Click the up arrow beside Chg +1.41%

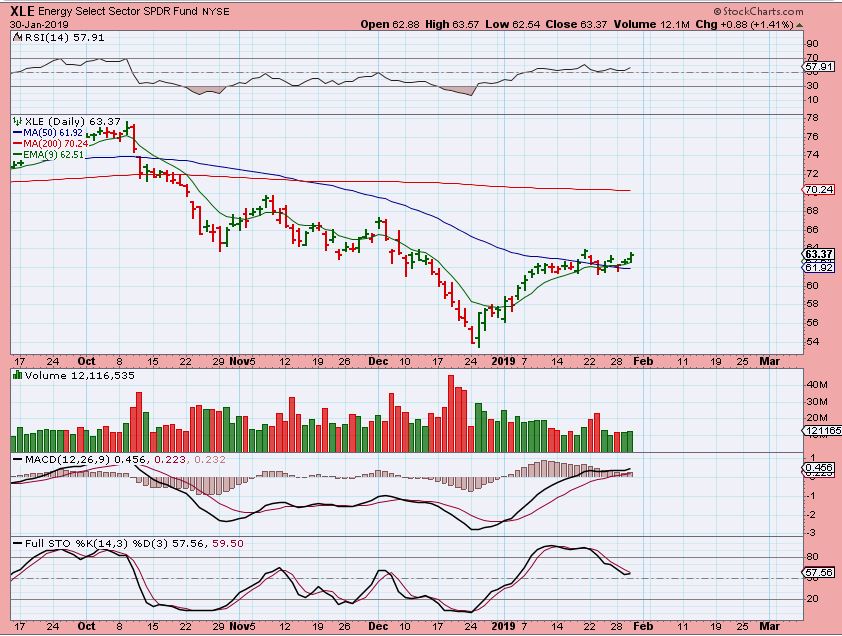(799, 25)
